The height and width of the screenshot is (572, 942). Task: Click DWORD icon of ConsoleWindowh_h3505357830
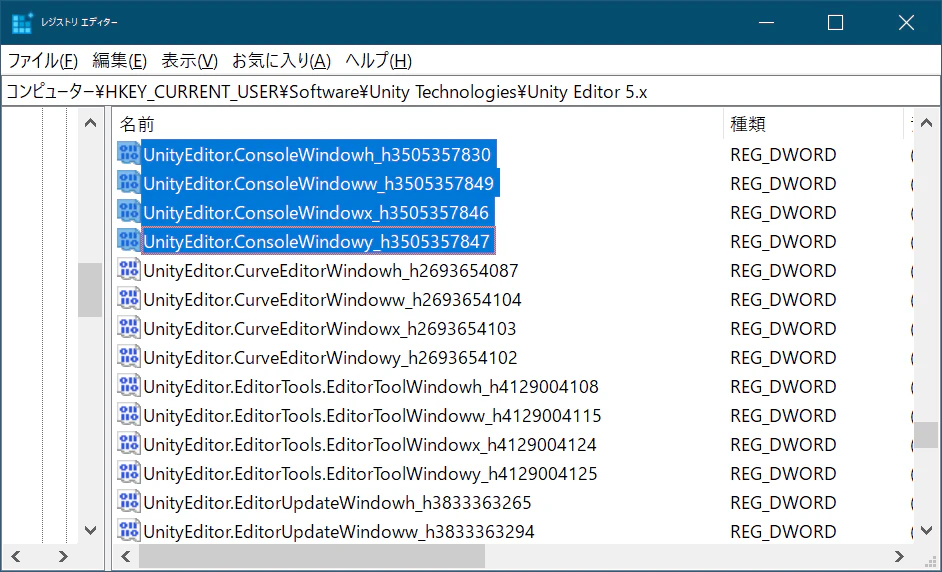(x=129, y=154)
